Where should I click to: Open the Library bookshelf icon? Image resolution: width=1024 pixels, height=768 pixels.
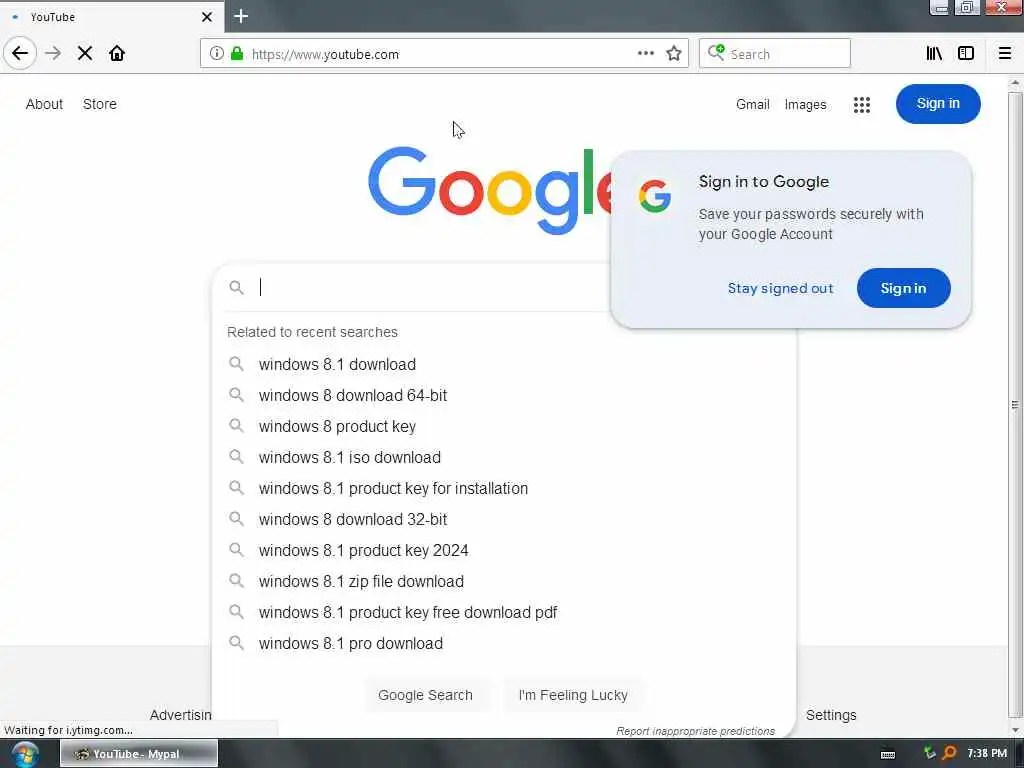[x=934, y=54]
